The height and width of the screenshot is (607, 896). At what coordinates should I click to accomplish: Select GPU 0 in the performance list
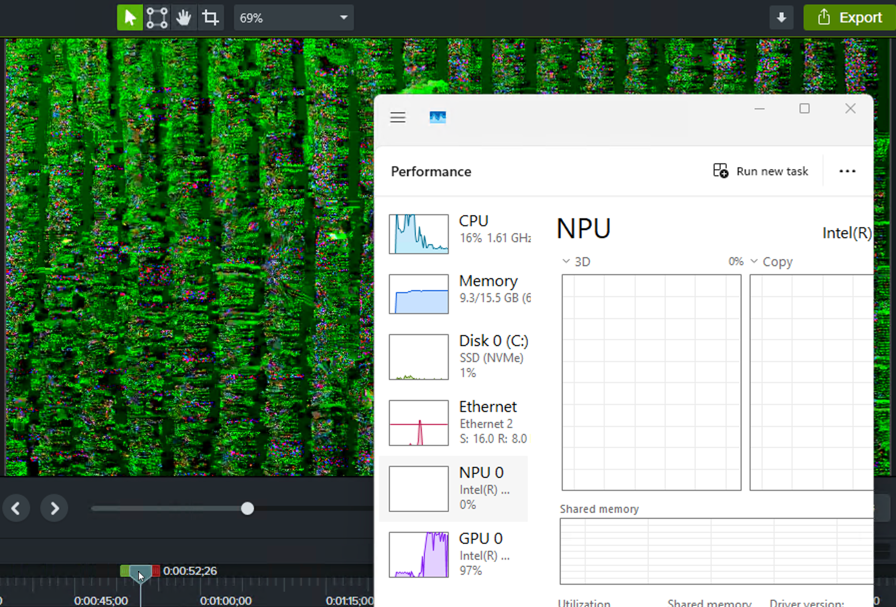(x=457, y=553)
